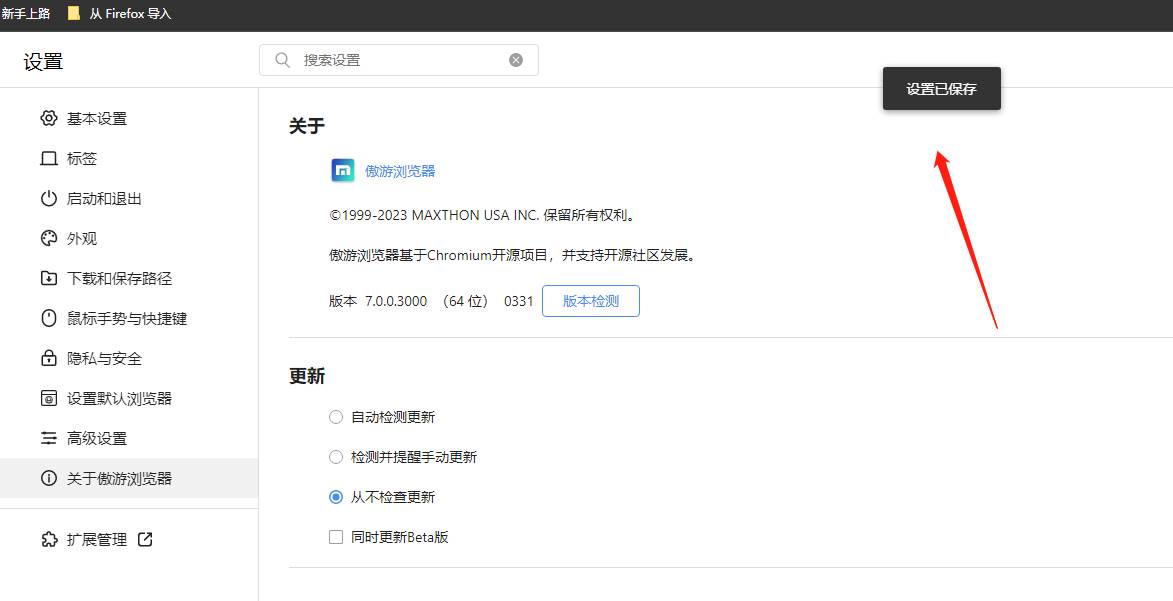The height and width of the screenshot is (601, 1173).
Task: Click the mouse icon for 鼠标手势与快捷键
Action: pyautogui.click(x=49, y=318)
